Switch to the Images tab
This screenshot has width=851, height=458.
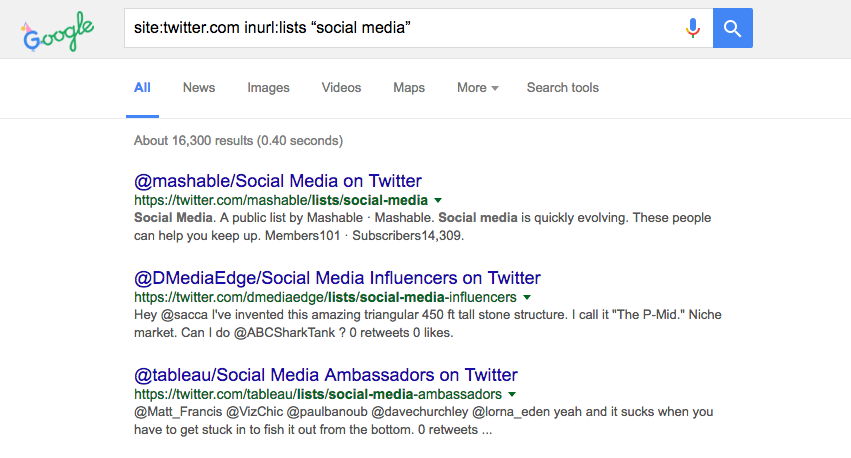pos(268,88)
